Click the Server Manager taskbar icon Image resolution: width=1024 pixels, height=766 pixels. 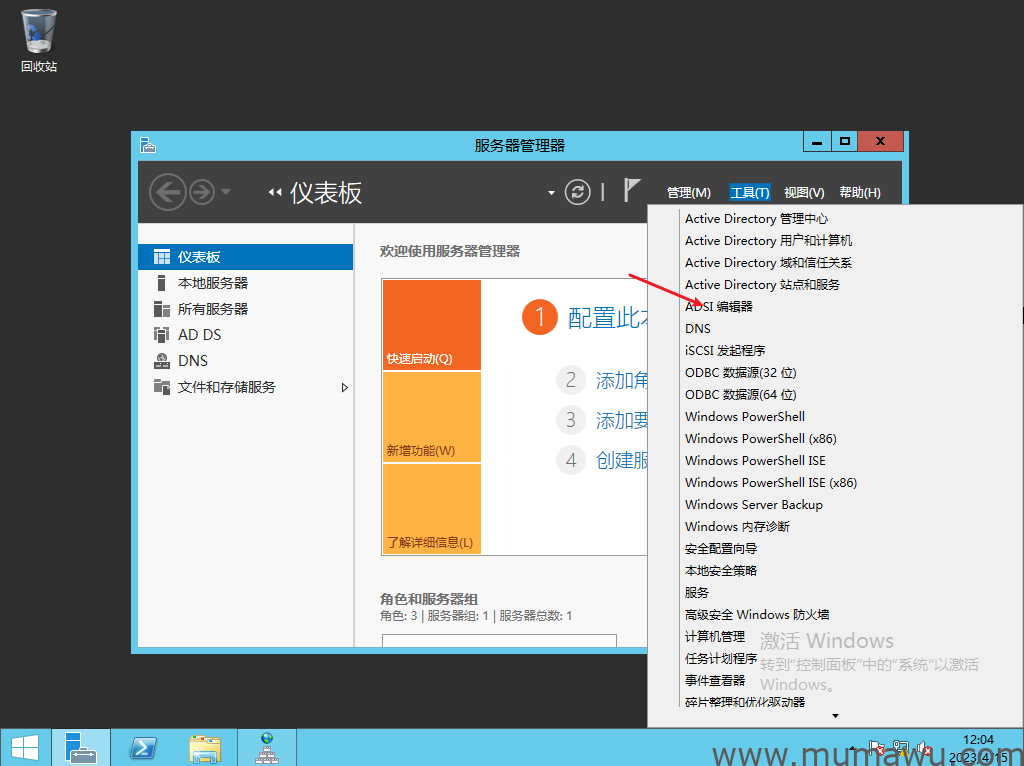80,747
